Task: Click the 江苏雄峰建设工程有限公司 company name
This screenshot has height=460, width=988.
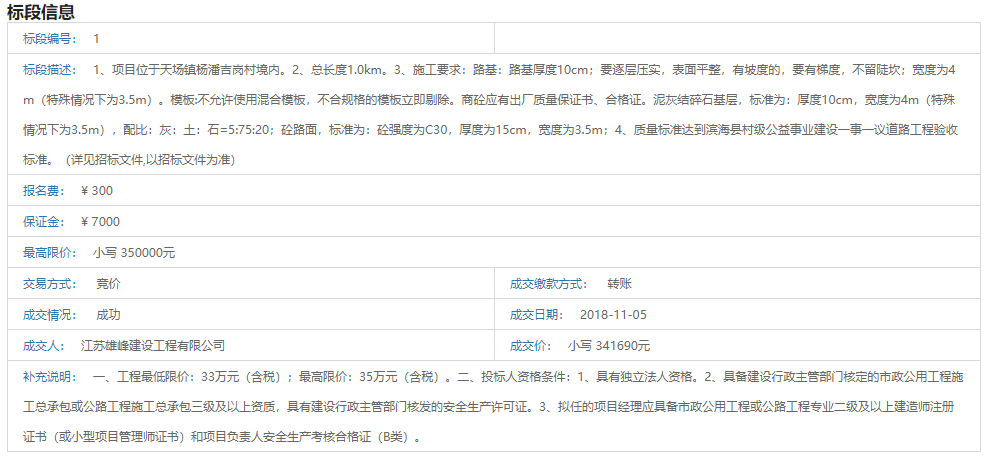Action: coord(153,346)
